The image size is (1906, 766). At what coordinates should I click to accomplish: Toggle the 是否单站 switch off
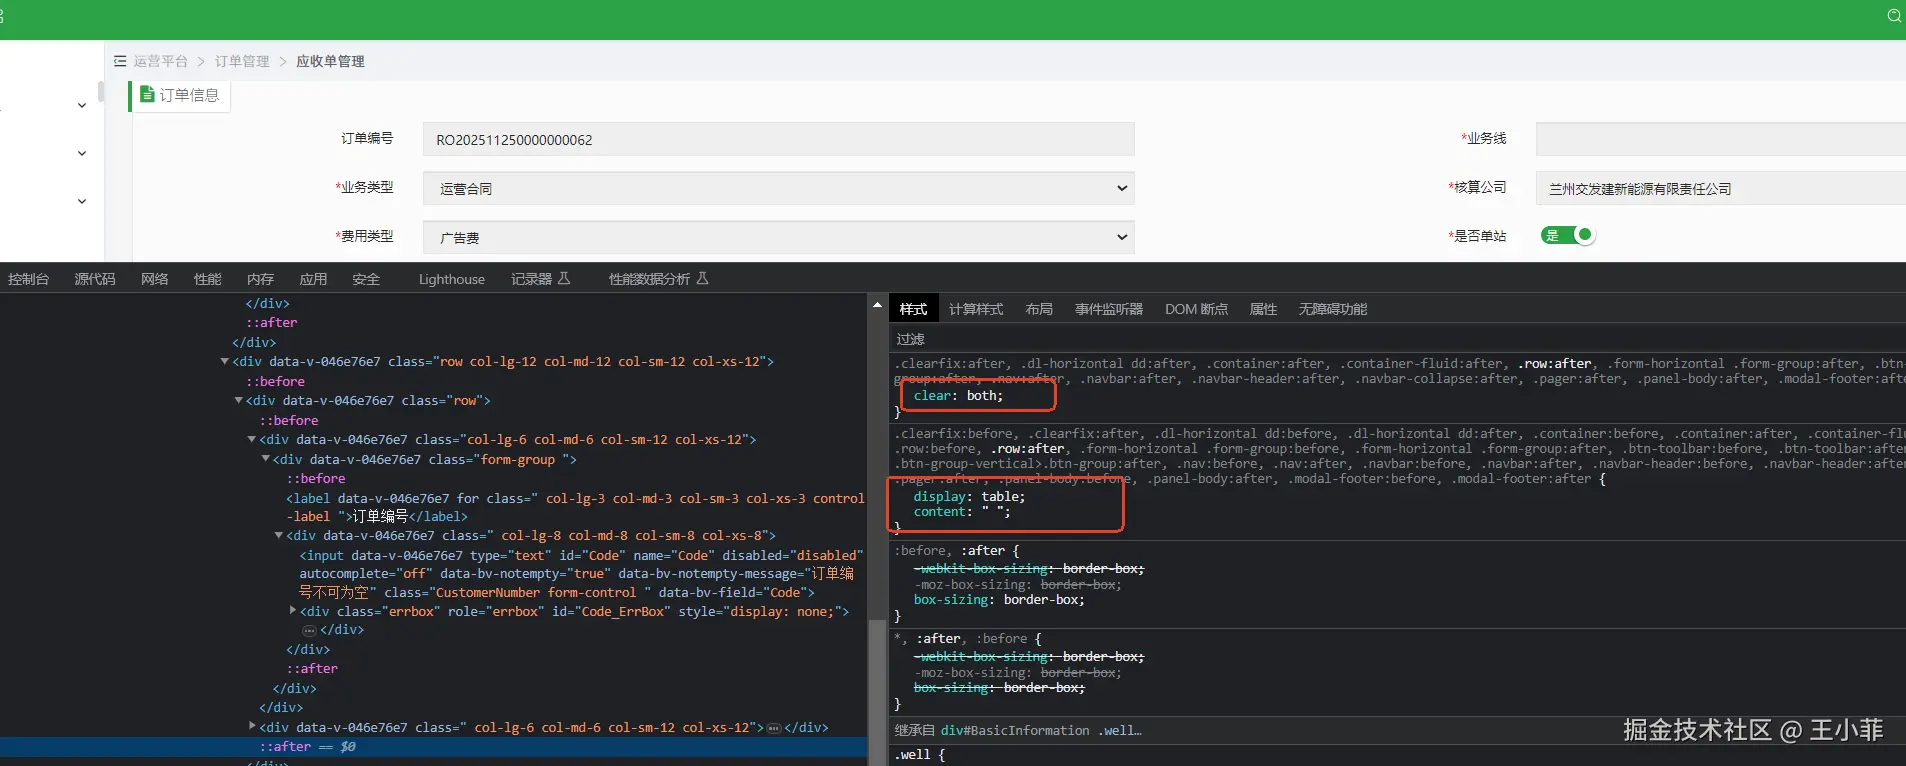point(1568,236)
